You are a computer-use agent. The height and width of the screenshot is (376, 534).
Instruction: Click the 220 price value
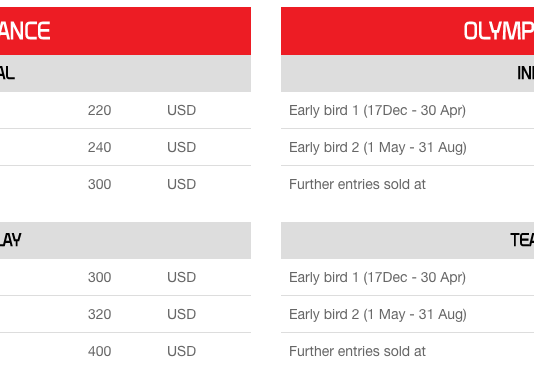[x=99, y=110]
